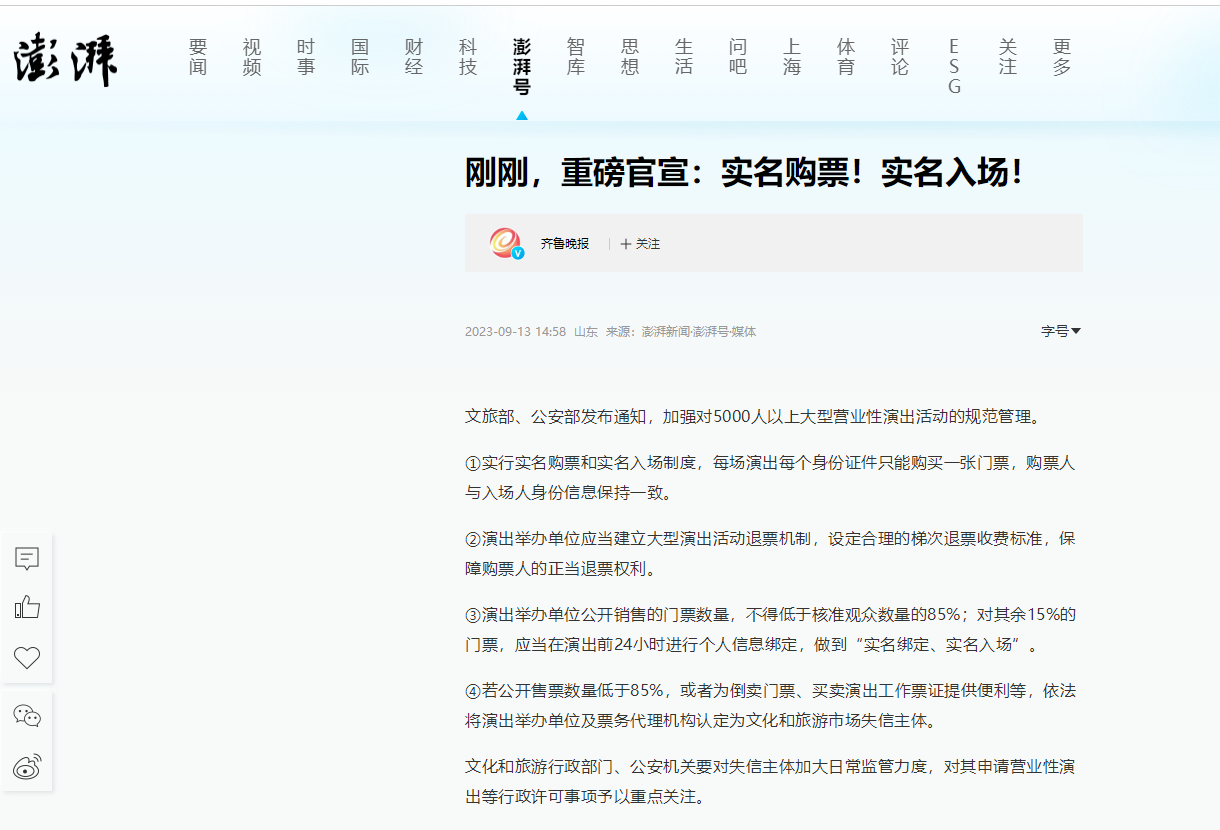Image resolution: width=1220 pixels, height=830 pixels.
Task: Click the 澎湃 logo in the header
Action: [x=65, y=59]
